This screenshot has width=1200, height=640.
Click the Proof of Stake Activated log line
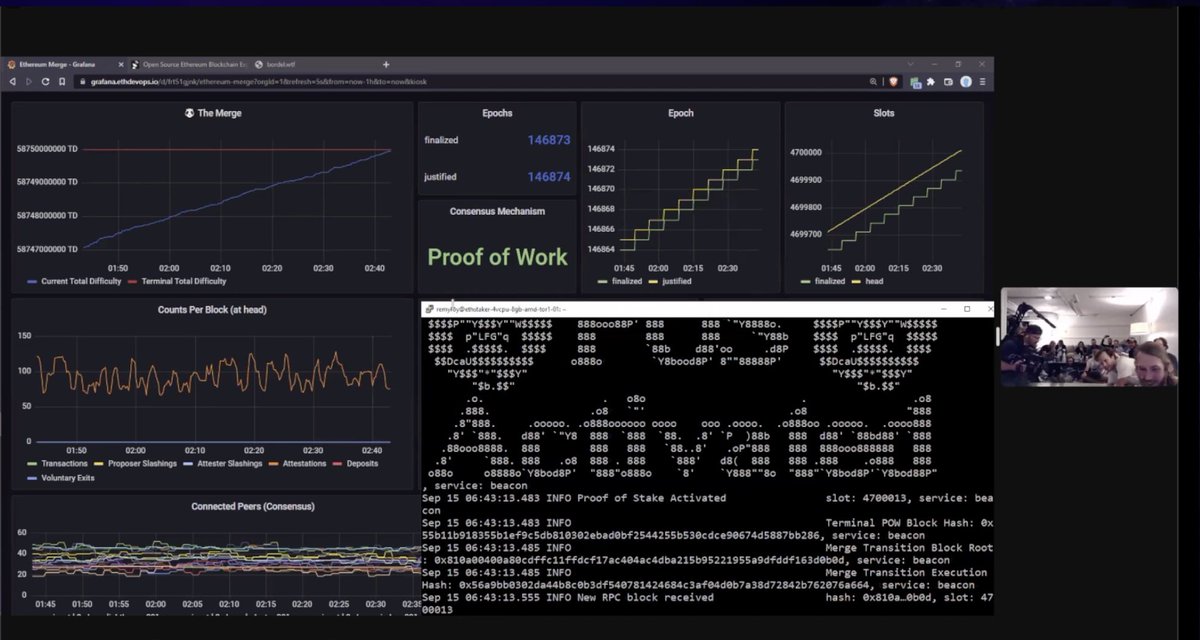(x=708, y=504)
